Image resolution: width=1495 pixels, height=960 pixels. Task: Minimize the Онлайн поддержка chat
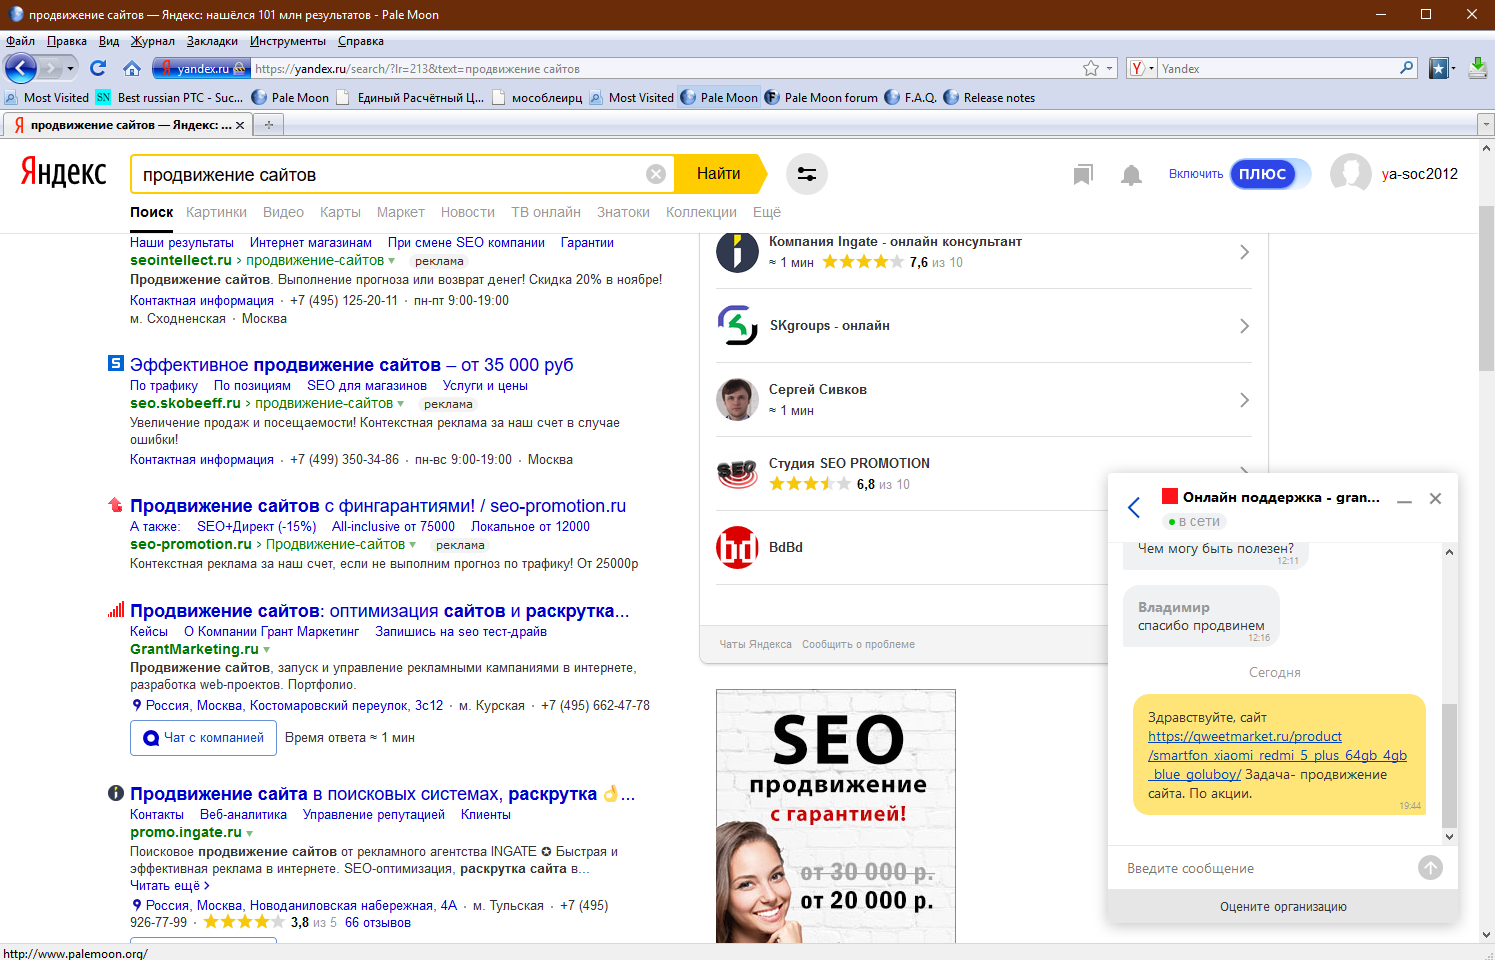(1405, 499)
